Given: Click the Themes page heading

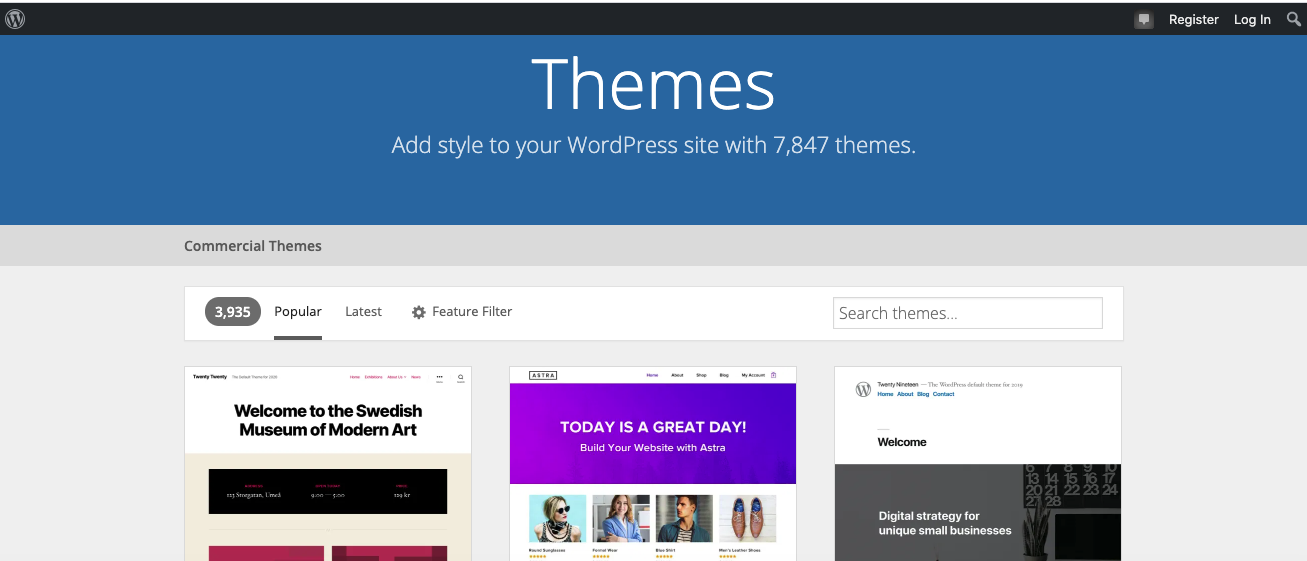Looking at the screenshot, I should tap(653, 84).
